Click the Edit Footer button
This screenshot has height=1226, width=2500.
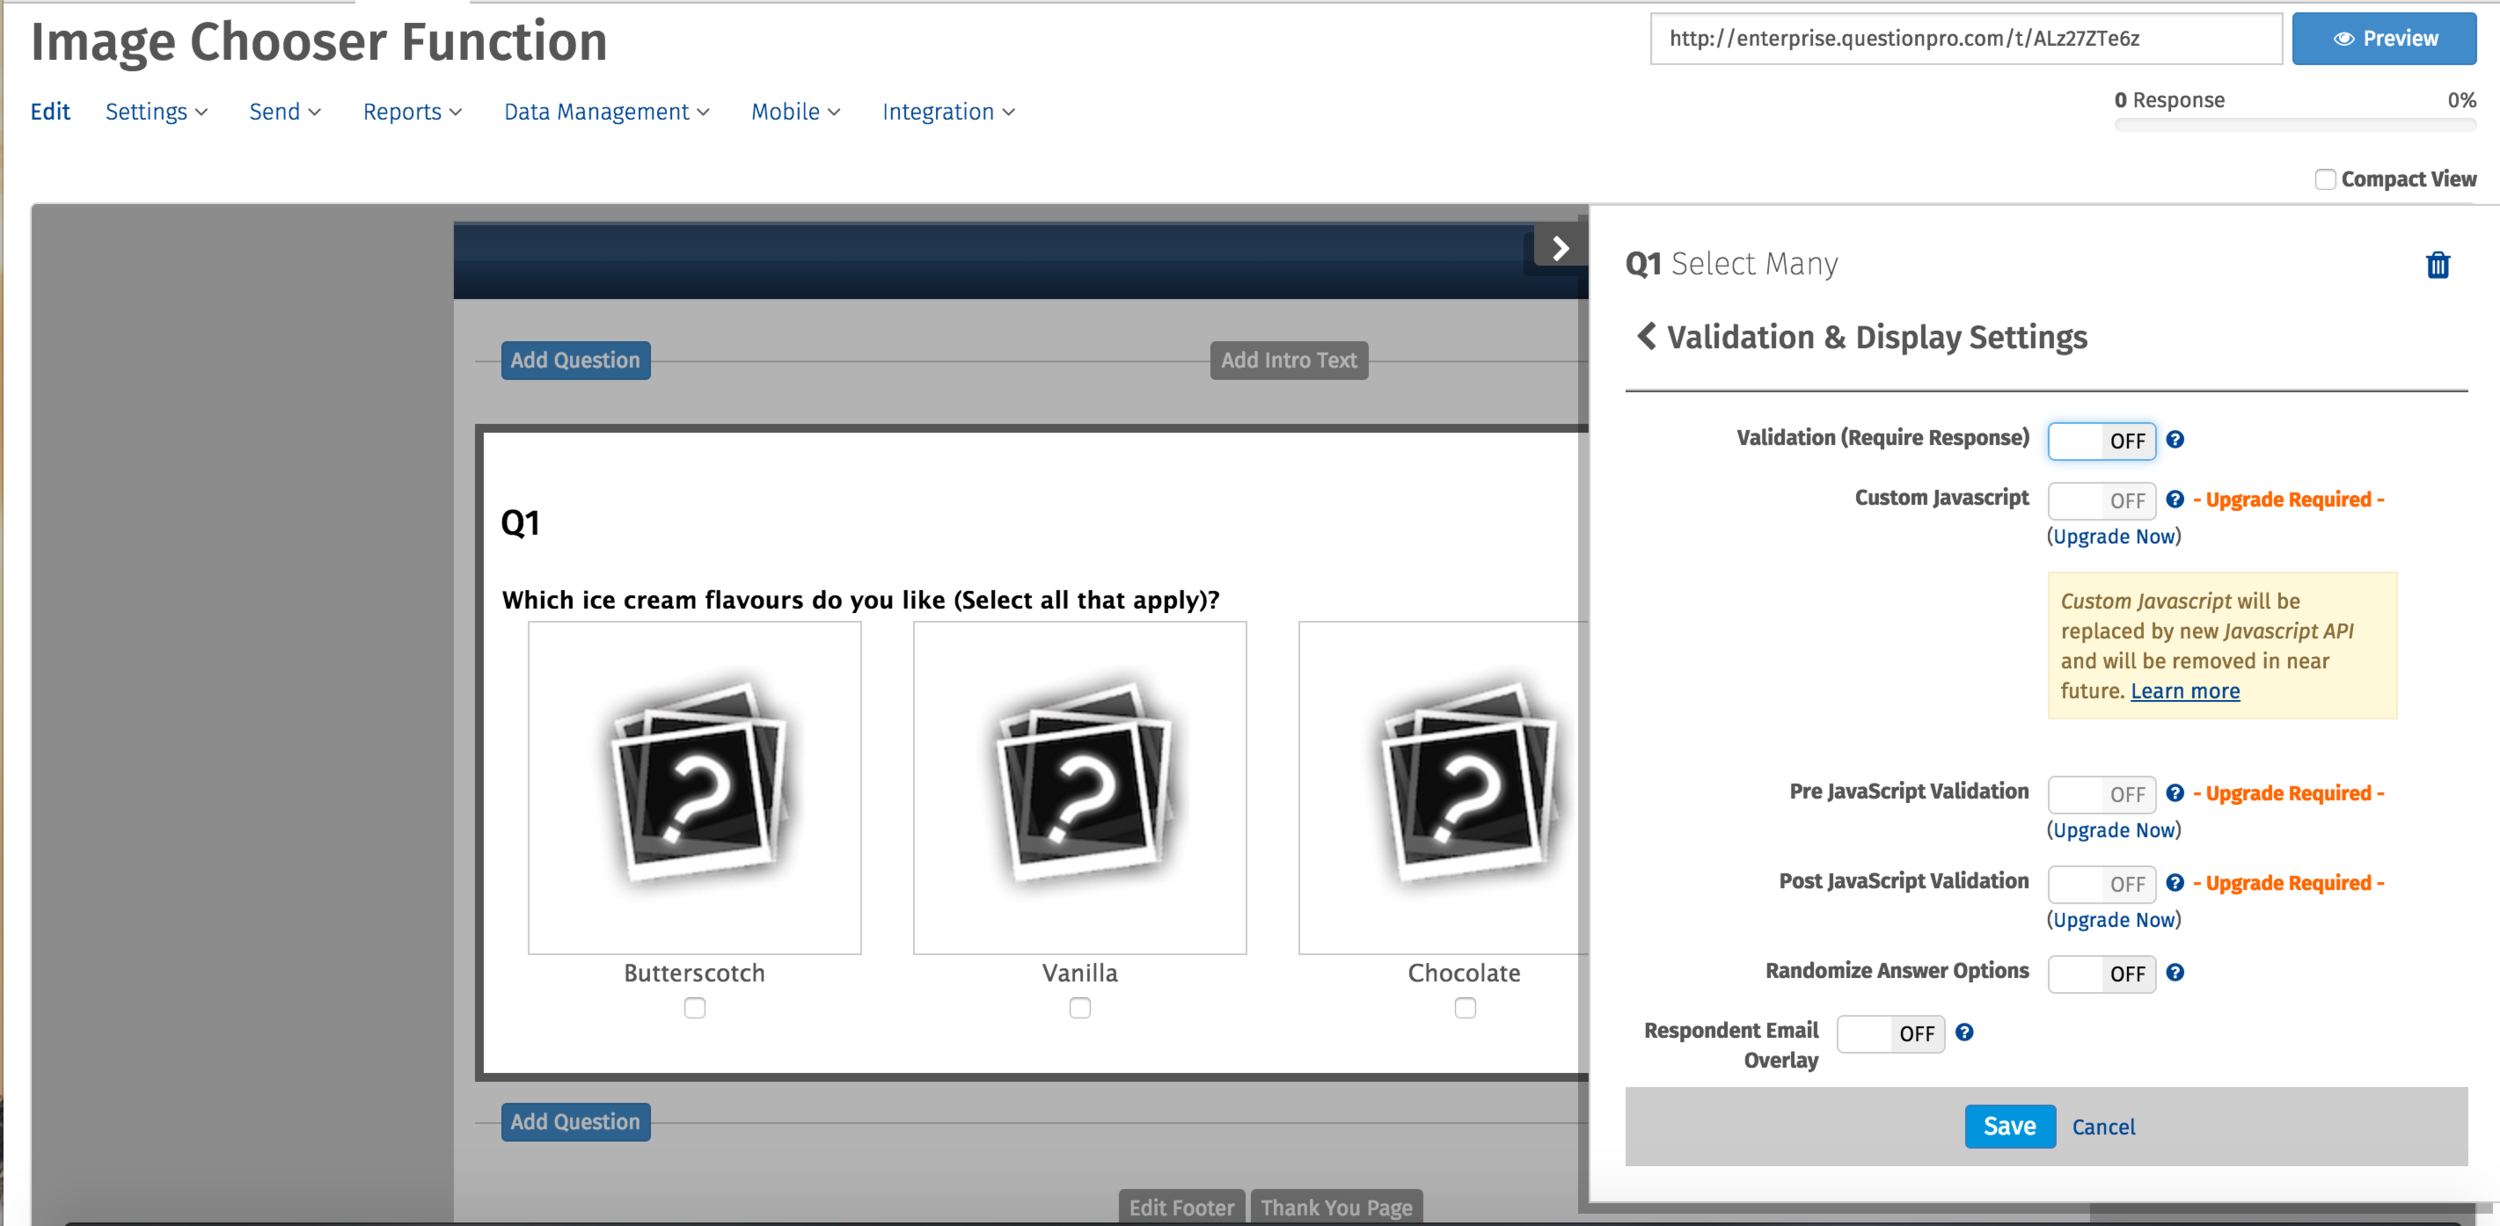tap(1182, 1207)
